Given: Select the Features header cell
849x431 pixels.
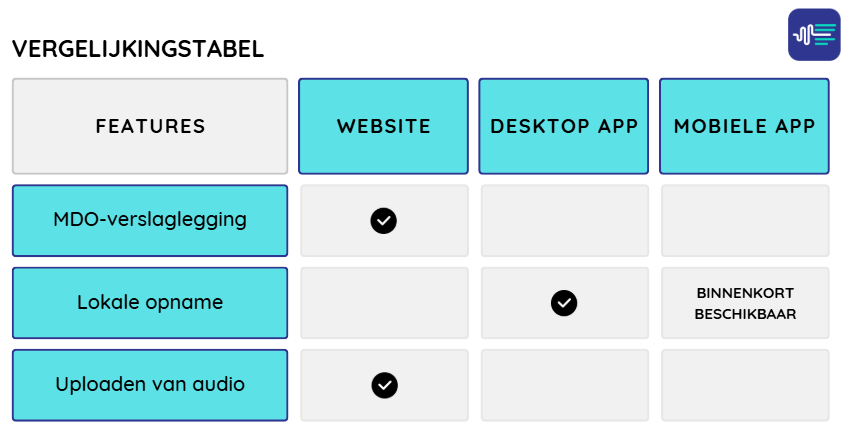Looking at the screenshot, I should click(x=150, y=126).
